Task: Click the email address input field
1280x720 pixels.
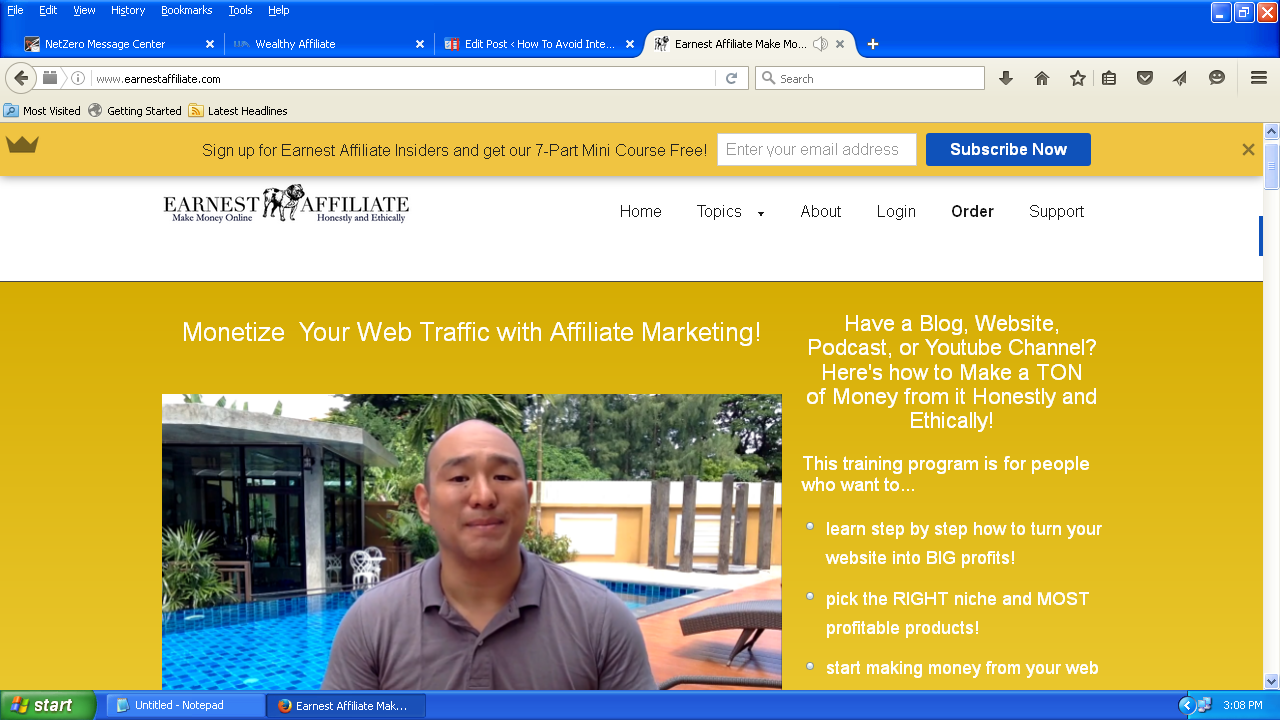Action: click(817, 149)
